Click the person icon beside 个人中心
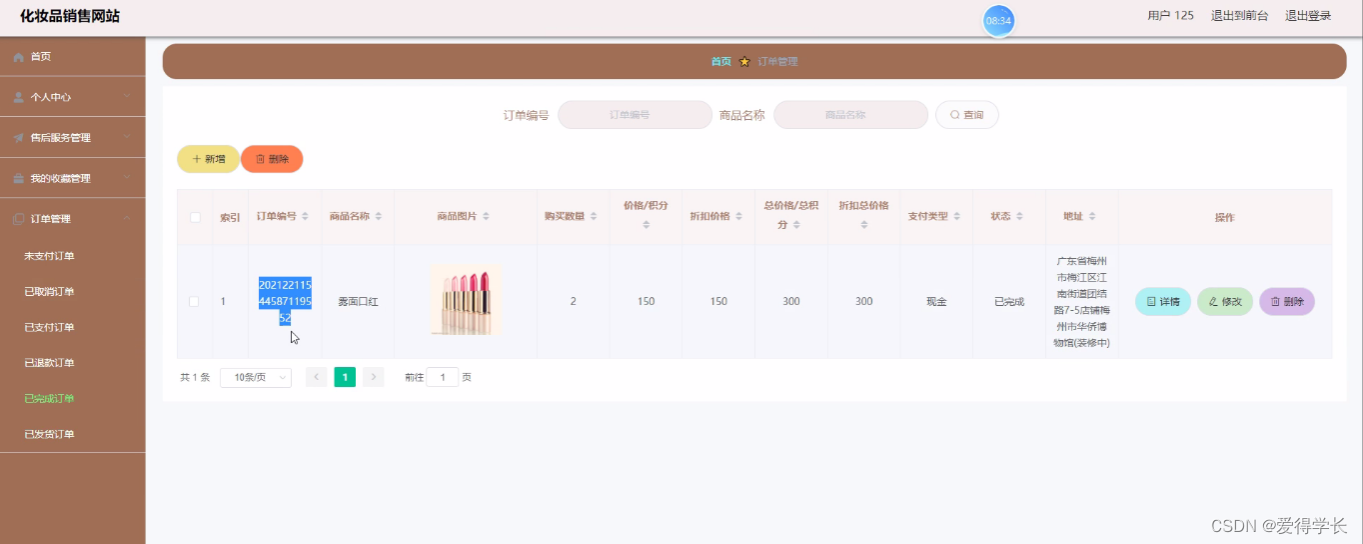Viewport: 1363px width, 544px height. (18, 97)
